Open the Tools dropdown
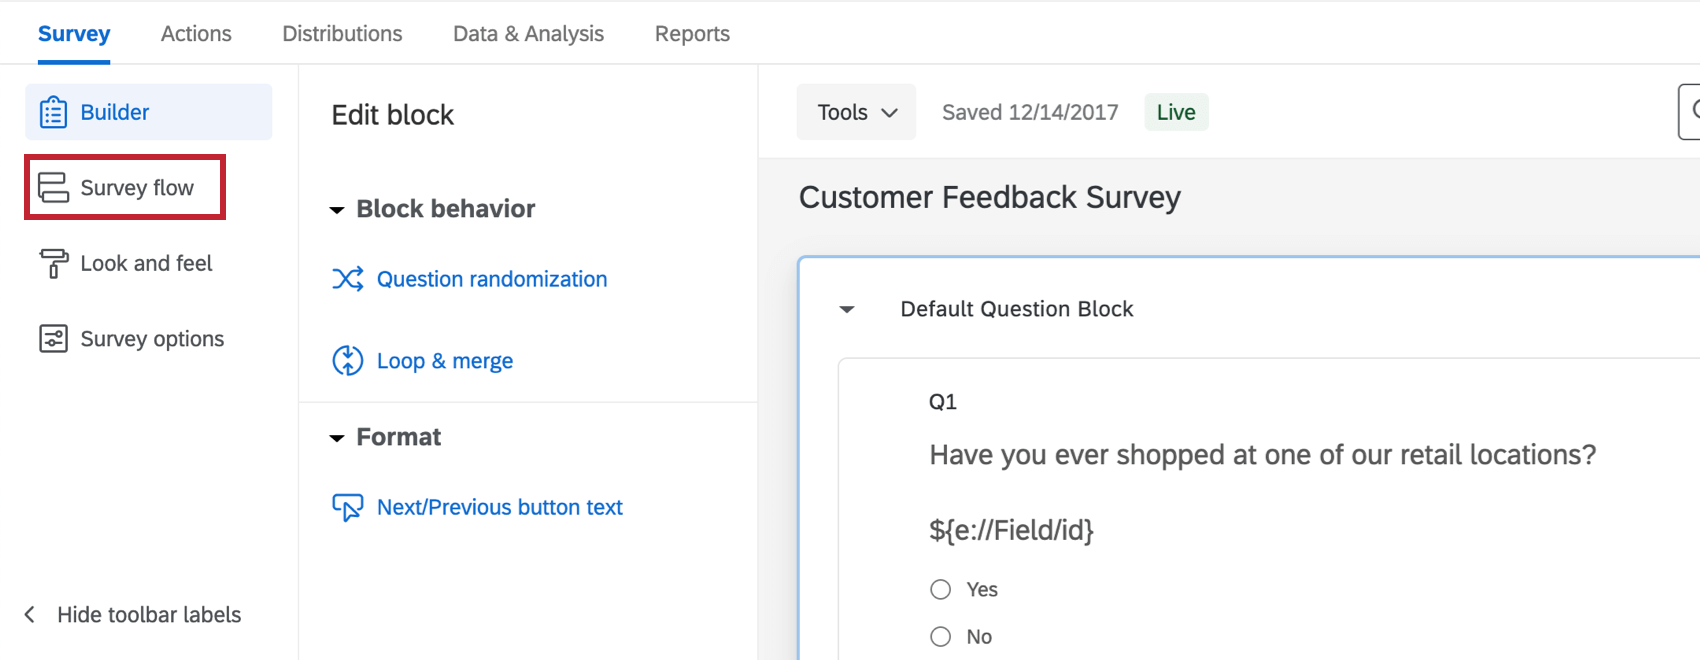 pyautogui.click(x=856, y=112)
